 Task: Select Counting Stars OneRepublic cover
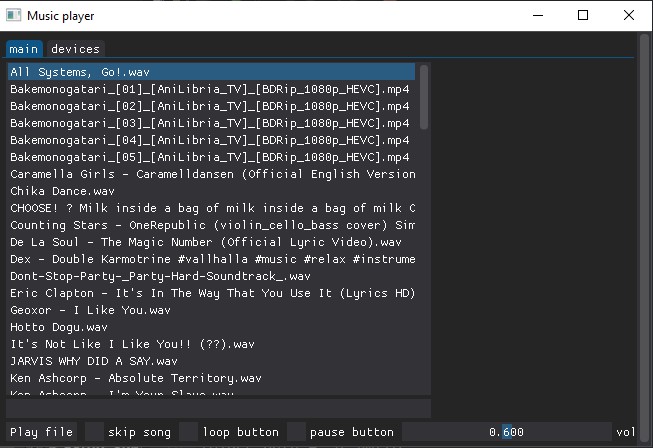tap(211, 225)
